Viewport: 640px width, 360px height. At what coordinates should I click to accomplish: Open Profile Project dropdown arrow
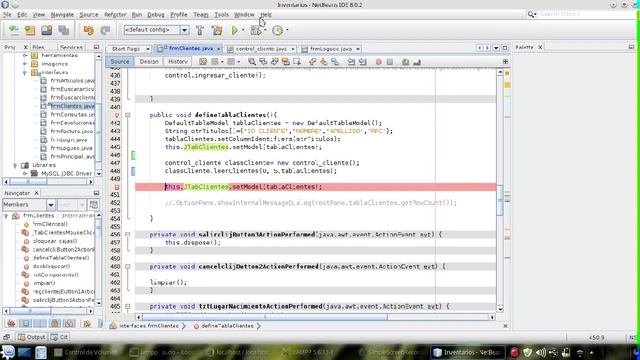click(x=287, y=30)
